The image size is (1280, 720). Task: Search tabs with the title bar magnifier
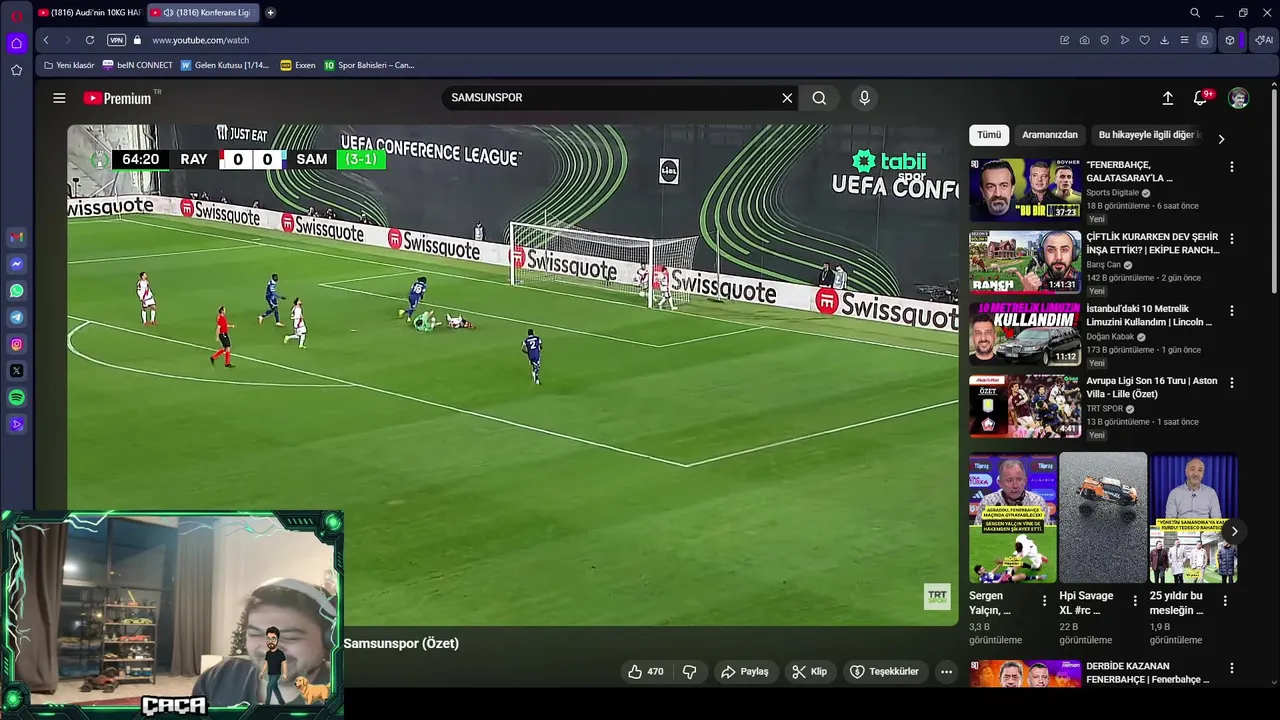(1195, 13)
